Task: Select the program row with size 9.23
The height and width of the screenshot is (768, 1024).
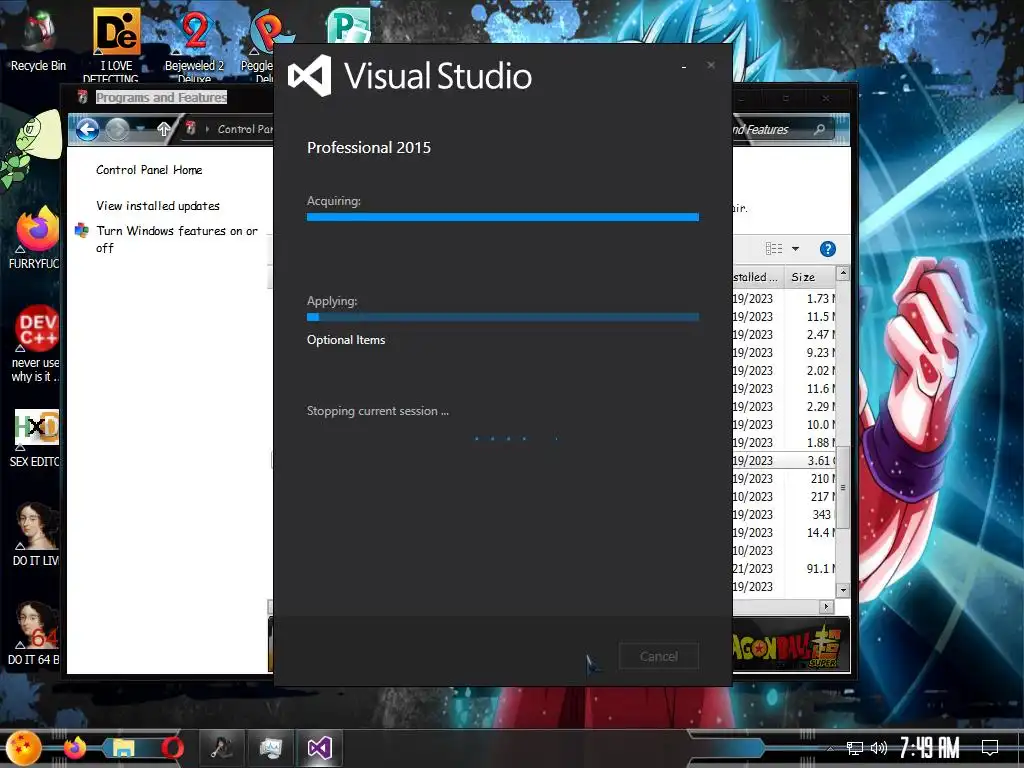Action: [784, 353]
